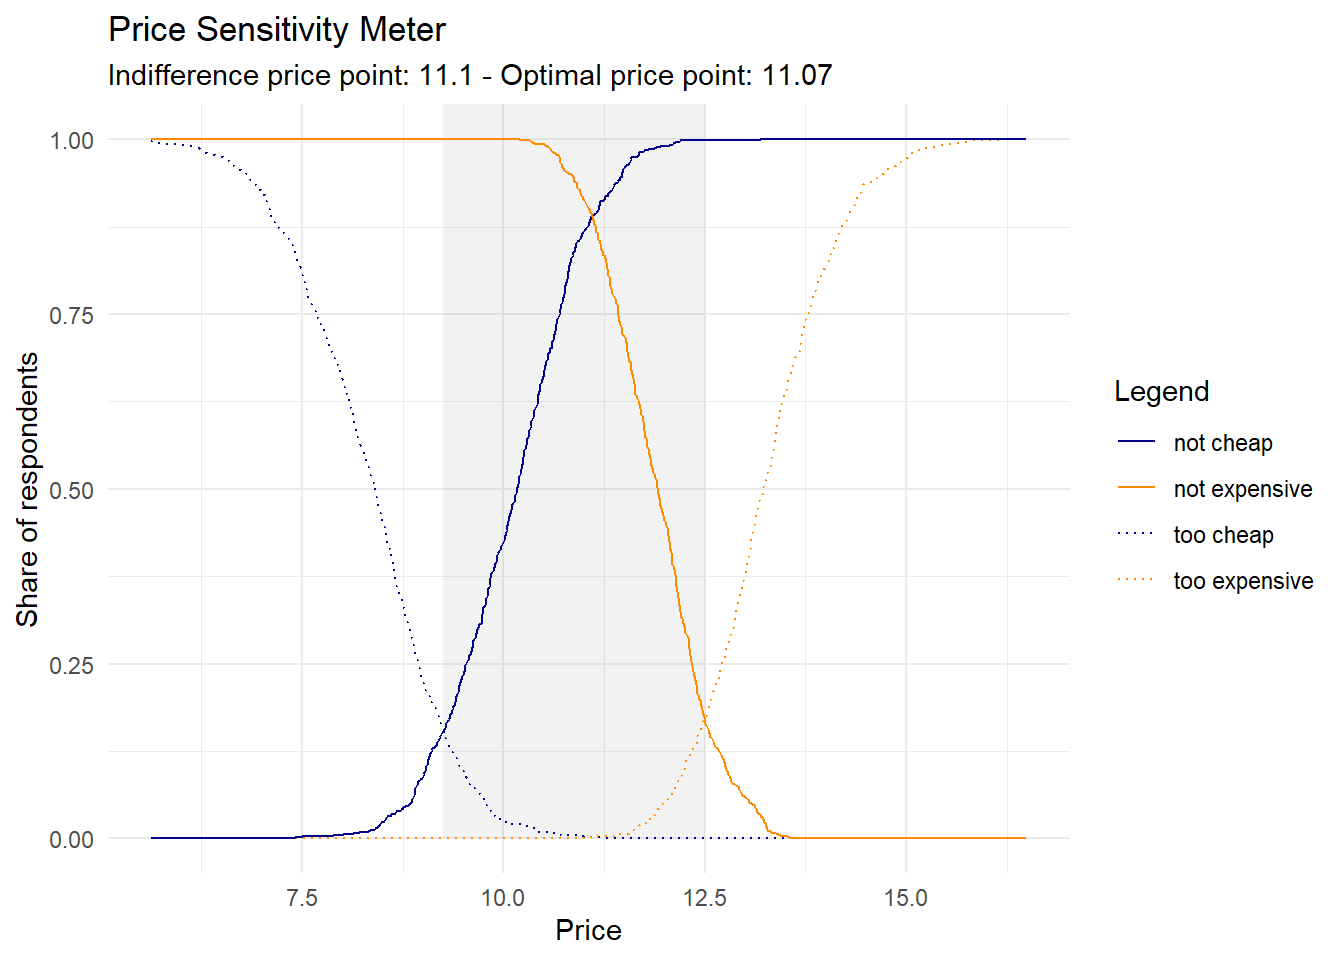
Task: Select the "too expensive" legend label
Action: coord(1244,581)
